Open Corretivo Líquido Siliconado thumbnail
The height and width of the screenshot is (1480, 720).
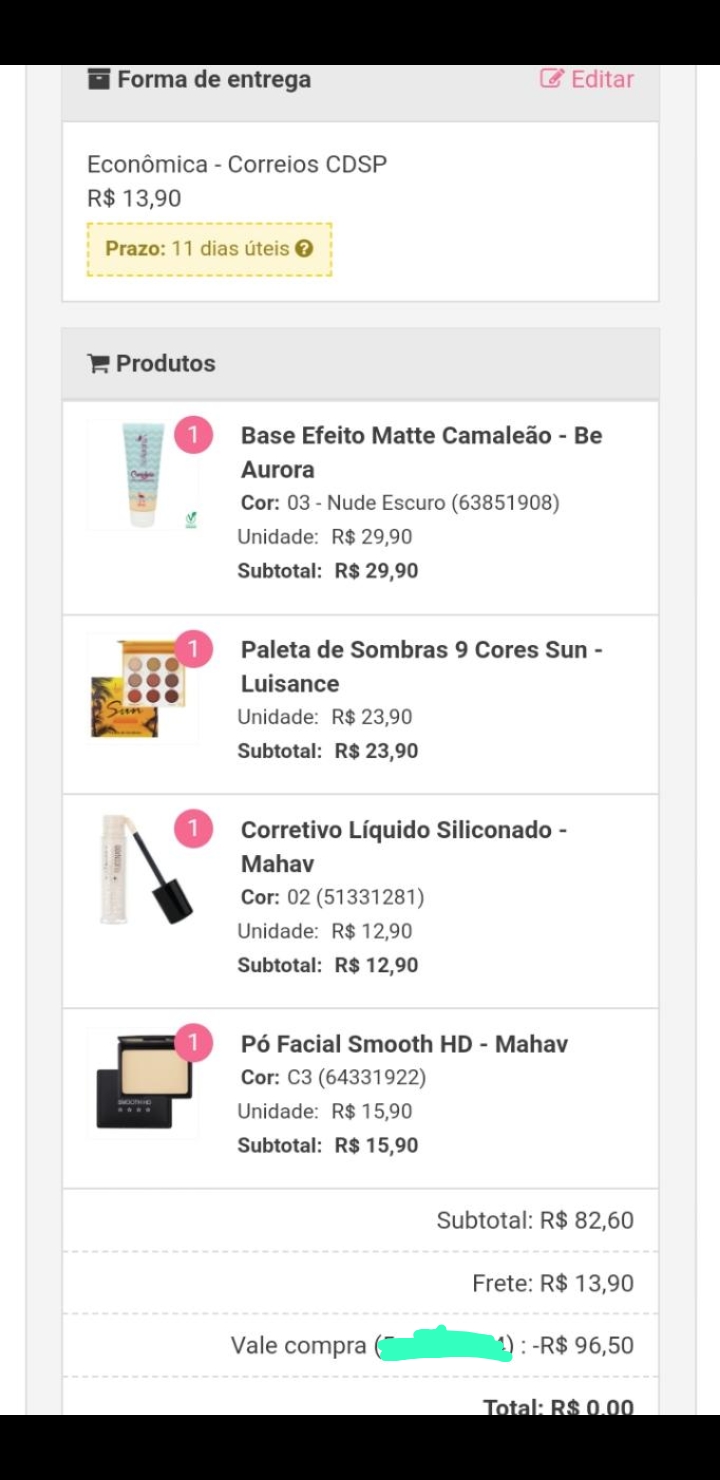point(144,870)
